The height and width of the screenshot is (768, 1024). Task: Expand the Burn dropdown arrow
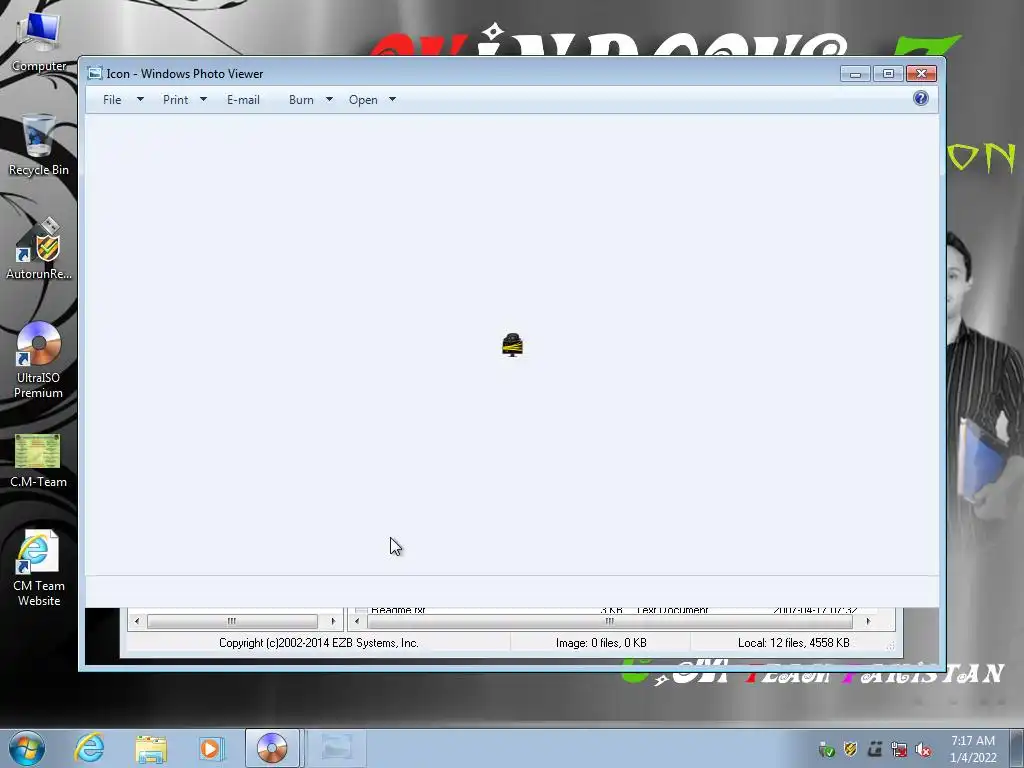point(329,99)
